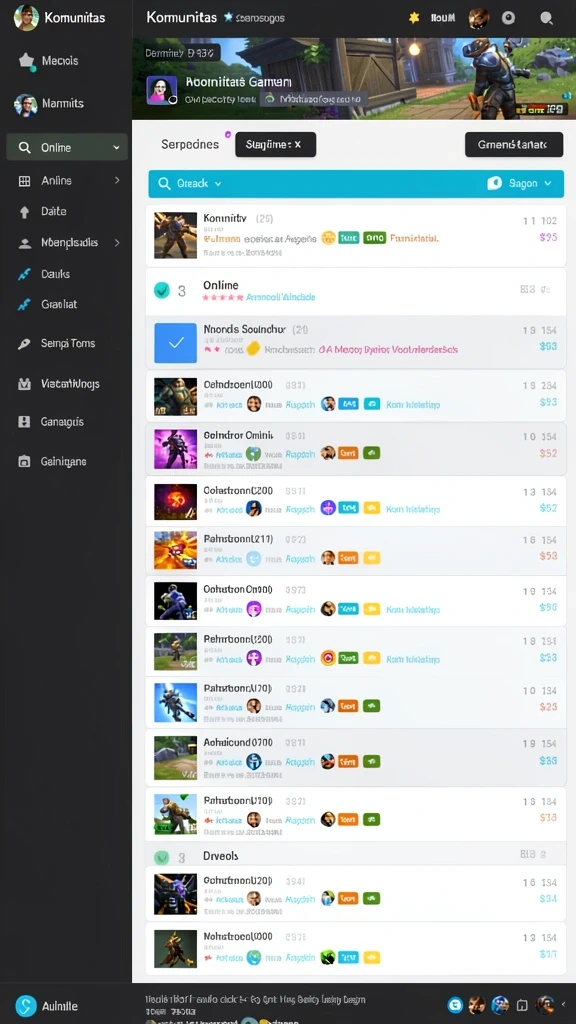Select Sempi Toms in the sidebar
Screen dimensions: 576x1024
(68, 344)
